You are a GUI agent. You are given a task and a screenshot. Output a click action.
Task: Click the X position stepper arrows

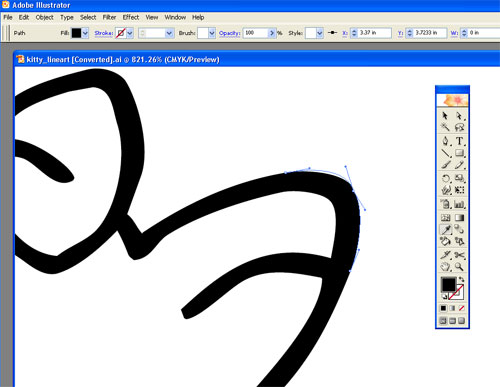[x=354, y=33]
